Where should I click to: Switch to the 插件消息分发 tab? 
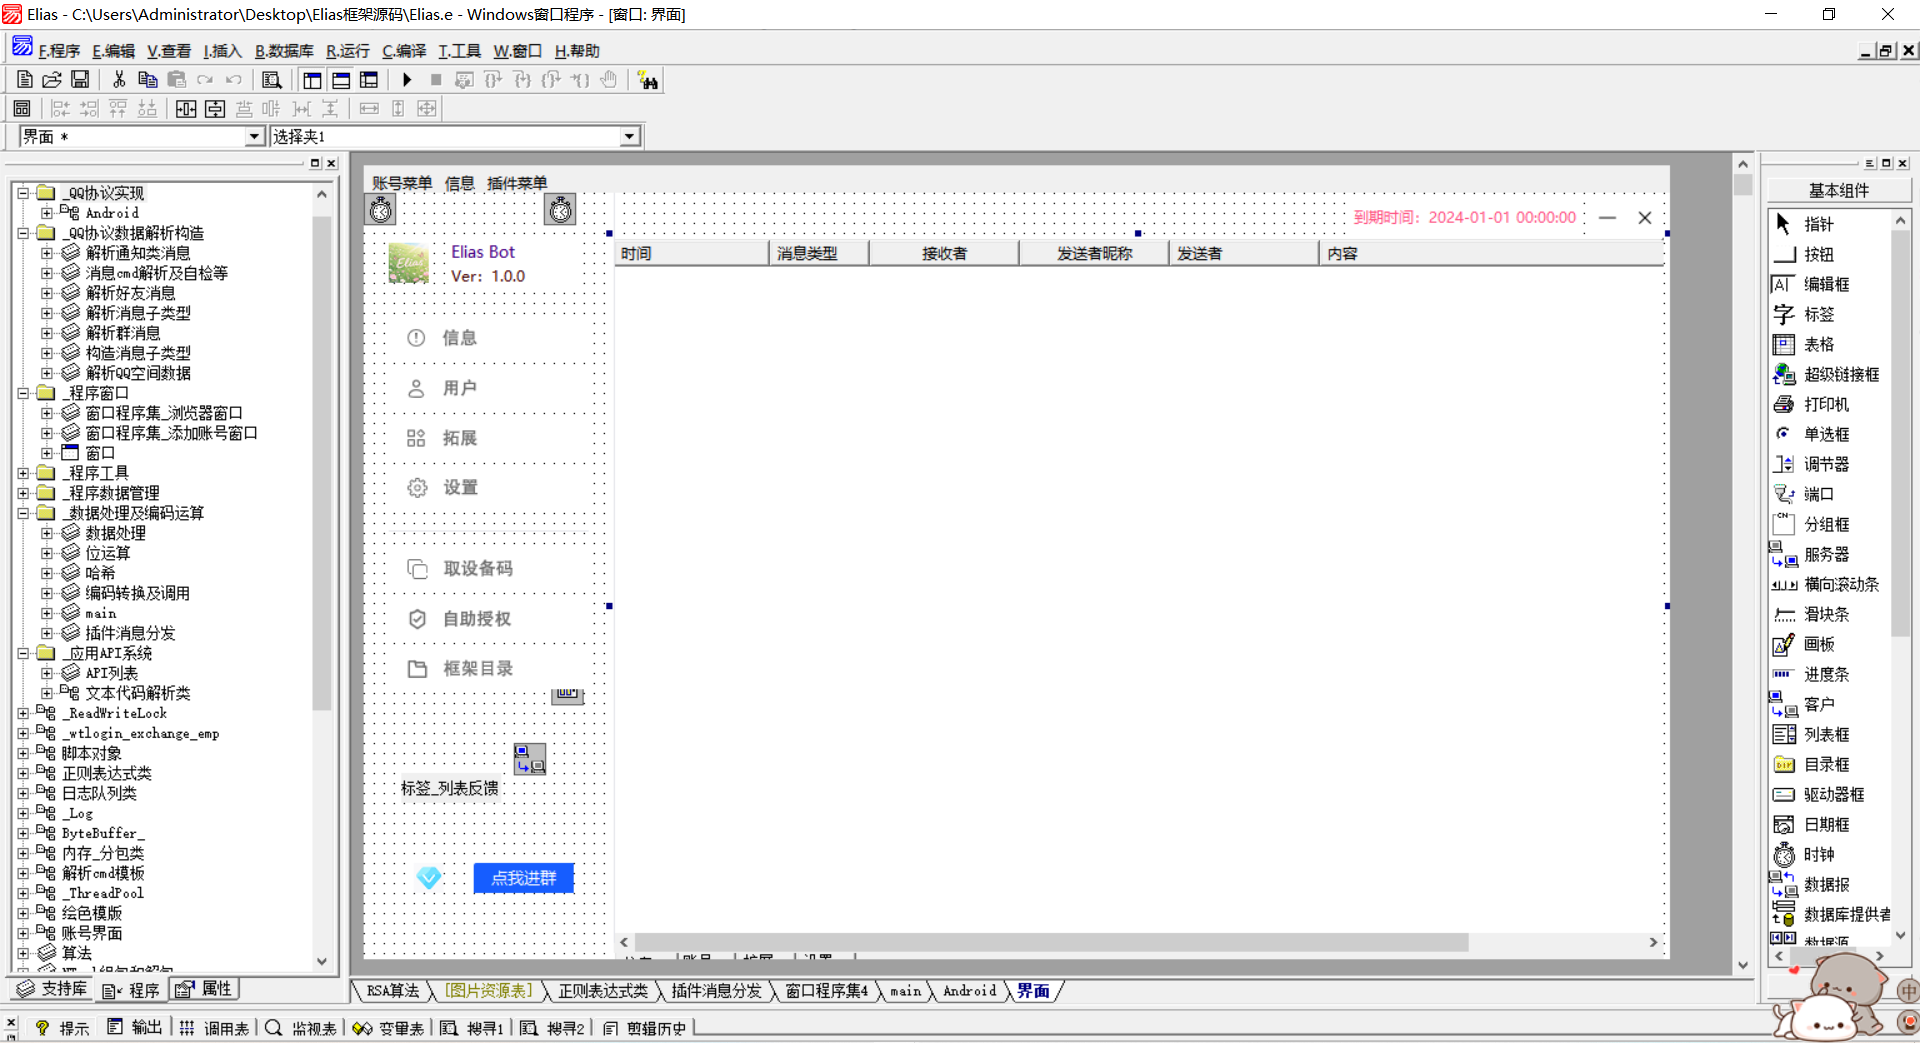tap(716, 991)
